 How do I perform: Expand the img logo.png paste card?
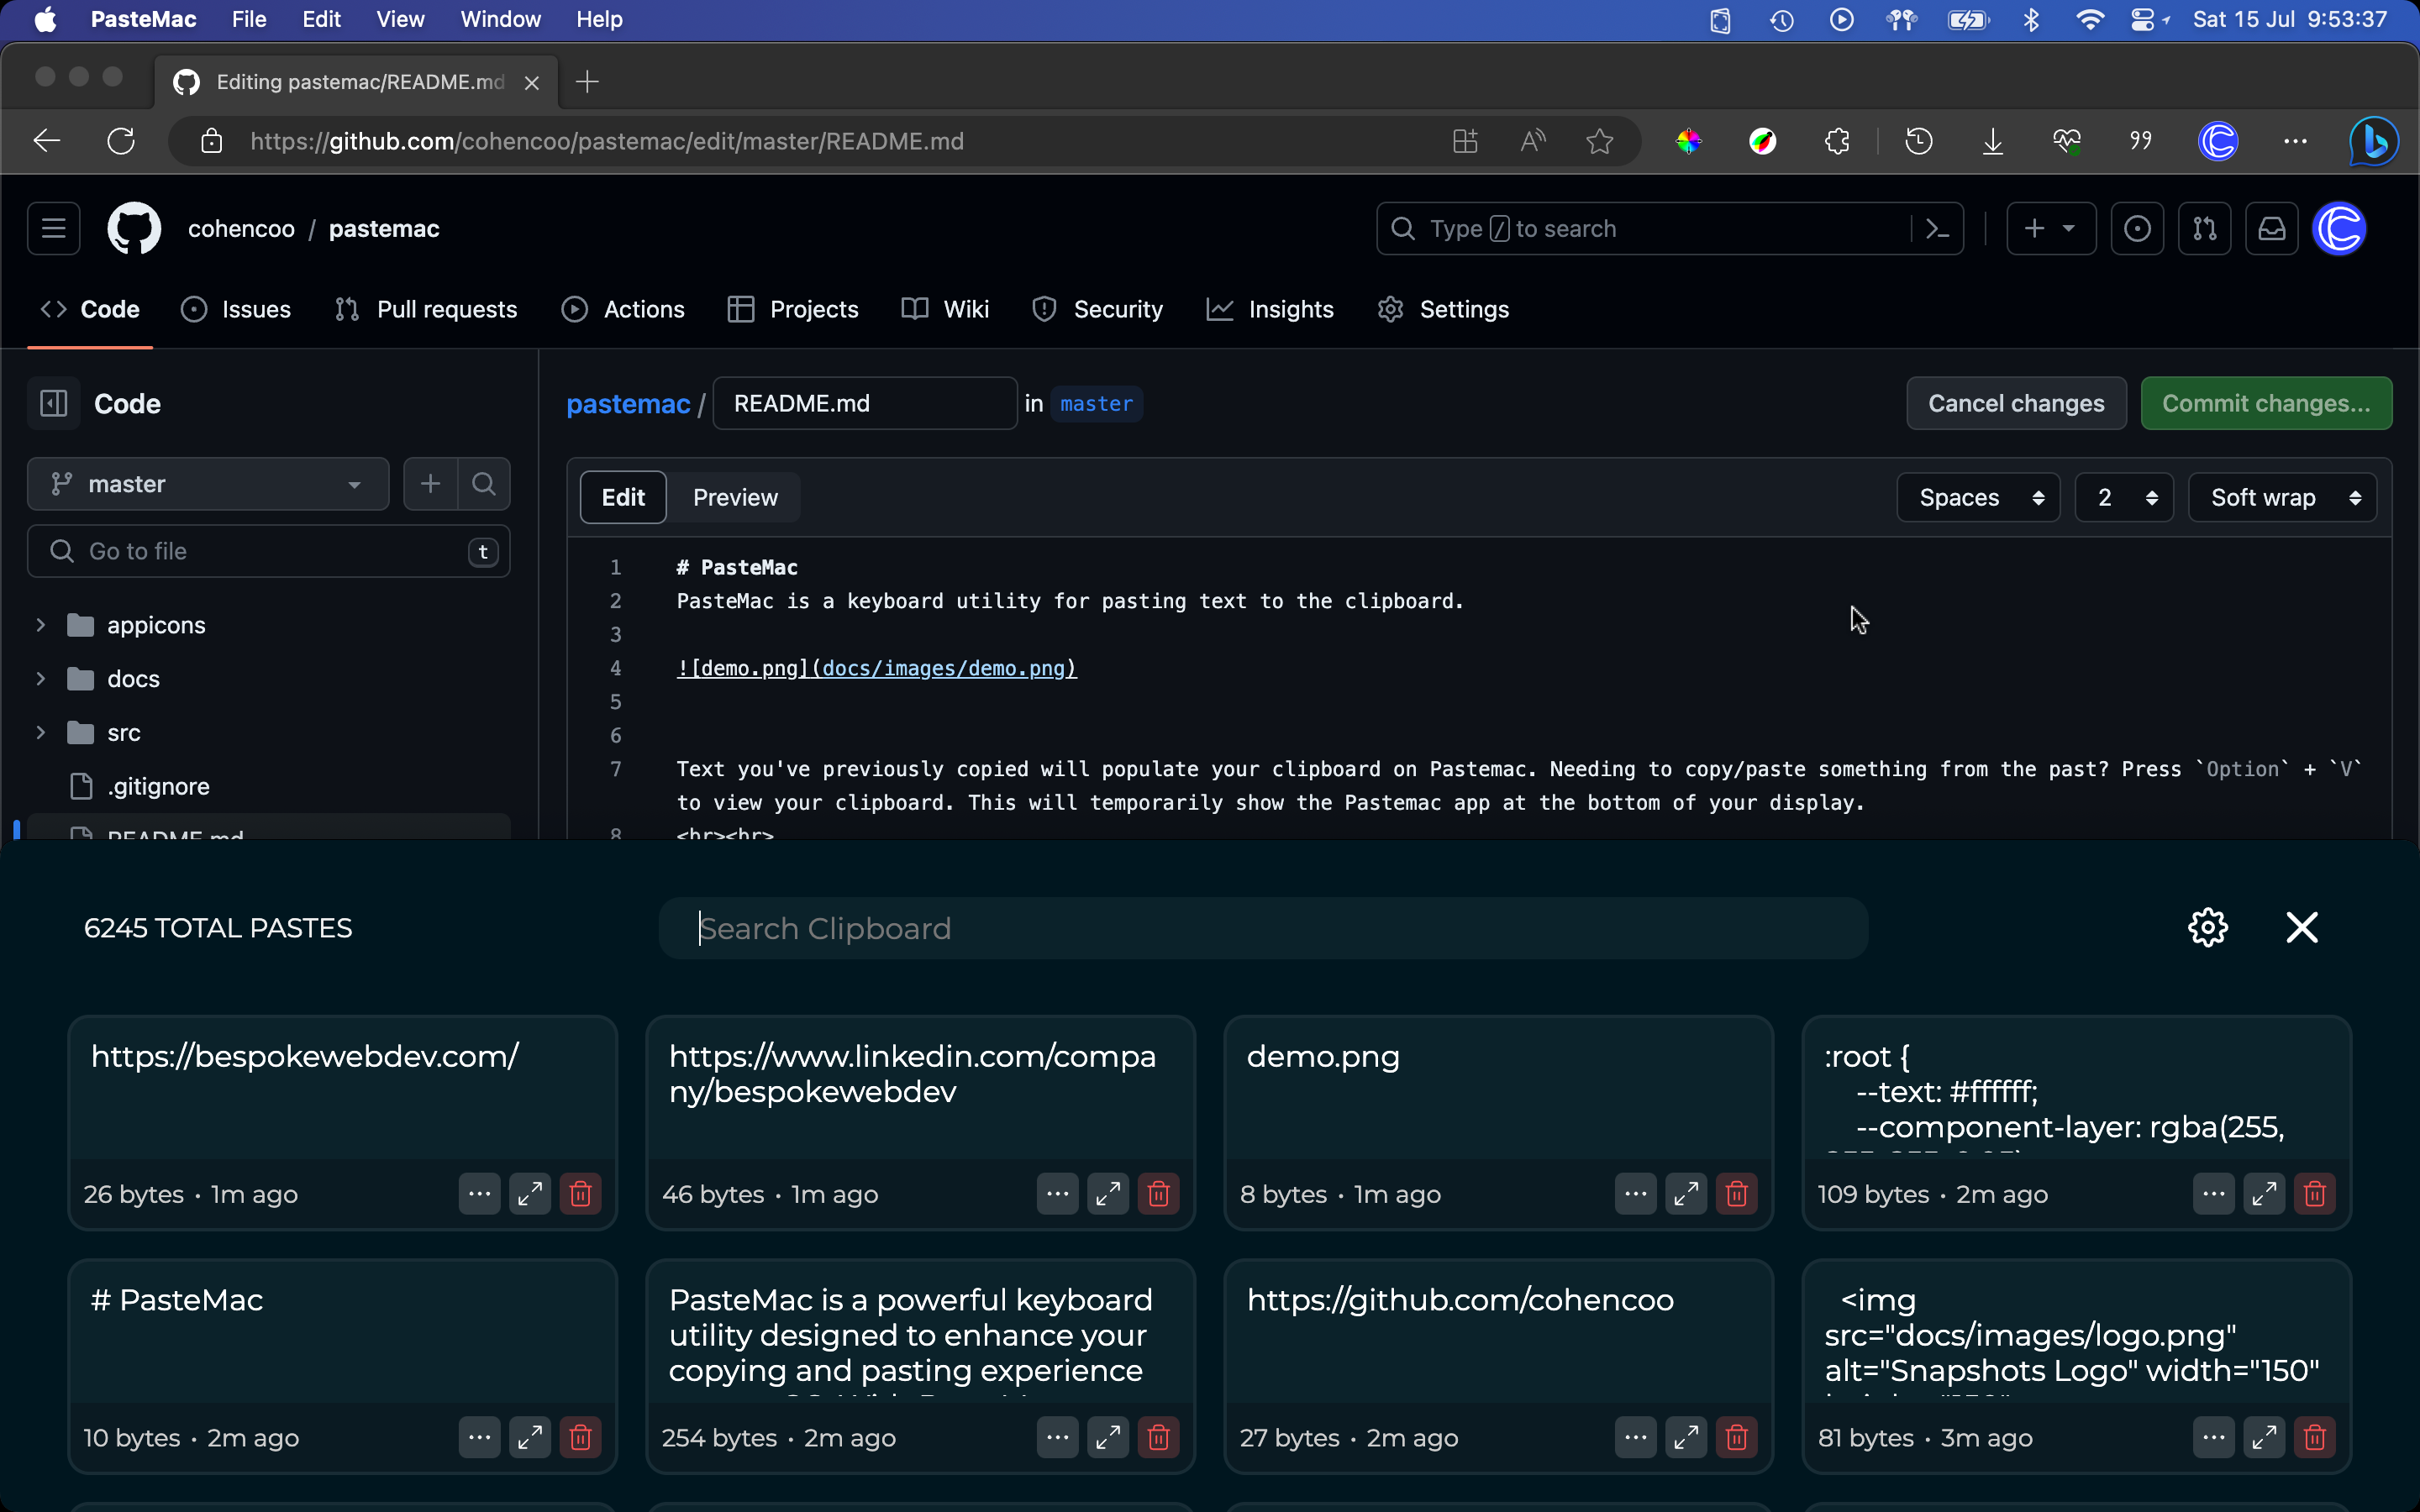click(2264, 1437)
